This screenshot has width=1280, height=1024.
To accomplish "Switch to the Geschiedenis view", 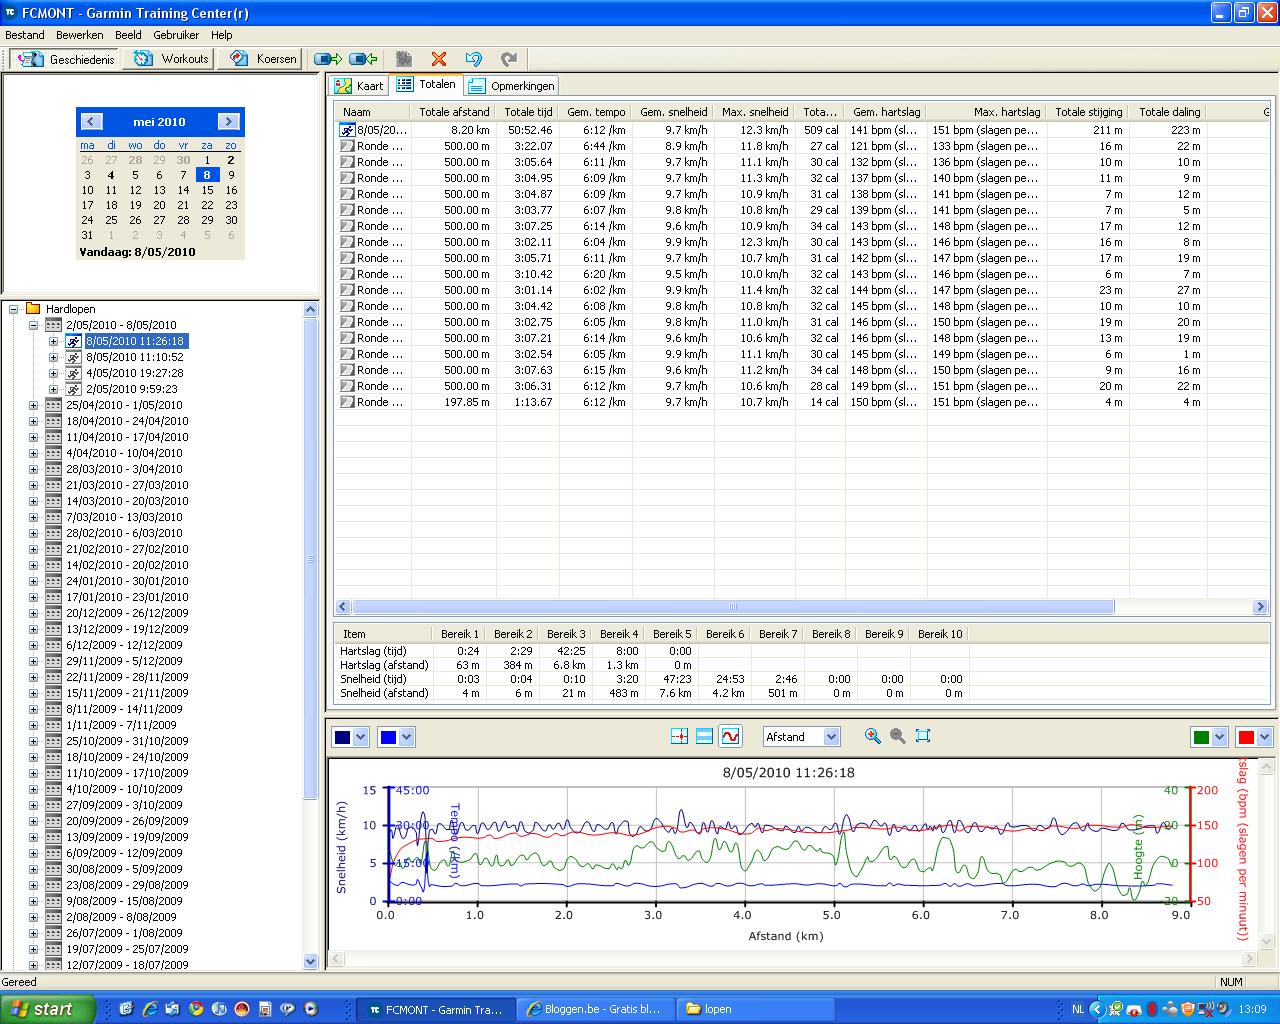I will point(65,59).
